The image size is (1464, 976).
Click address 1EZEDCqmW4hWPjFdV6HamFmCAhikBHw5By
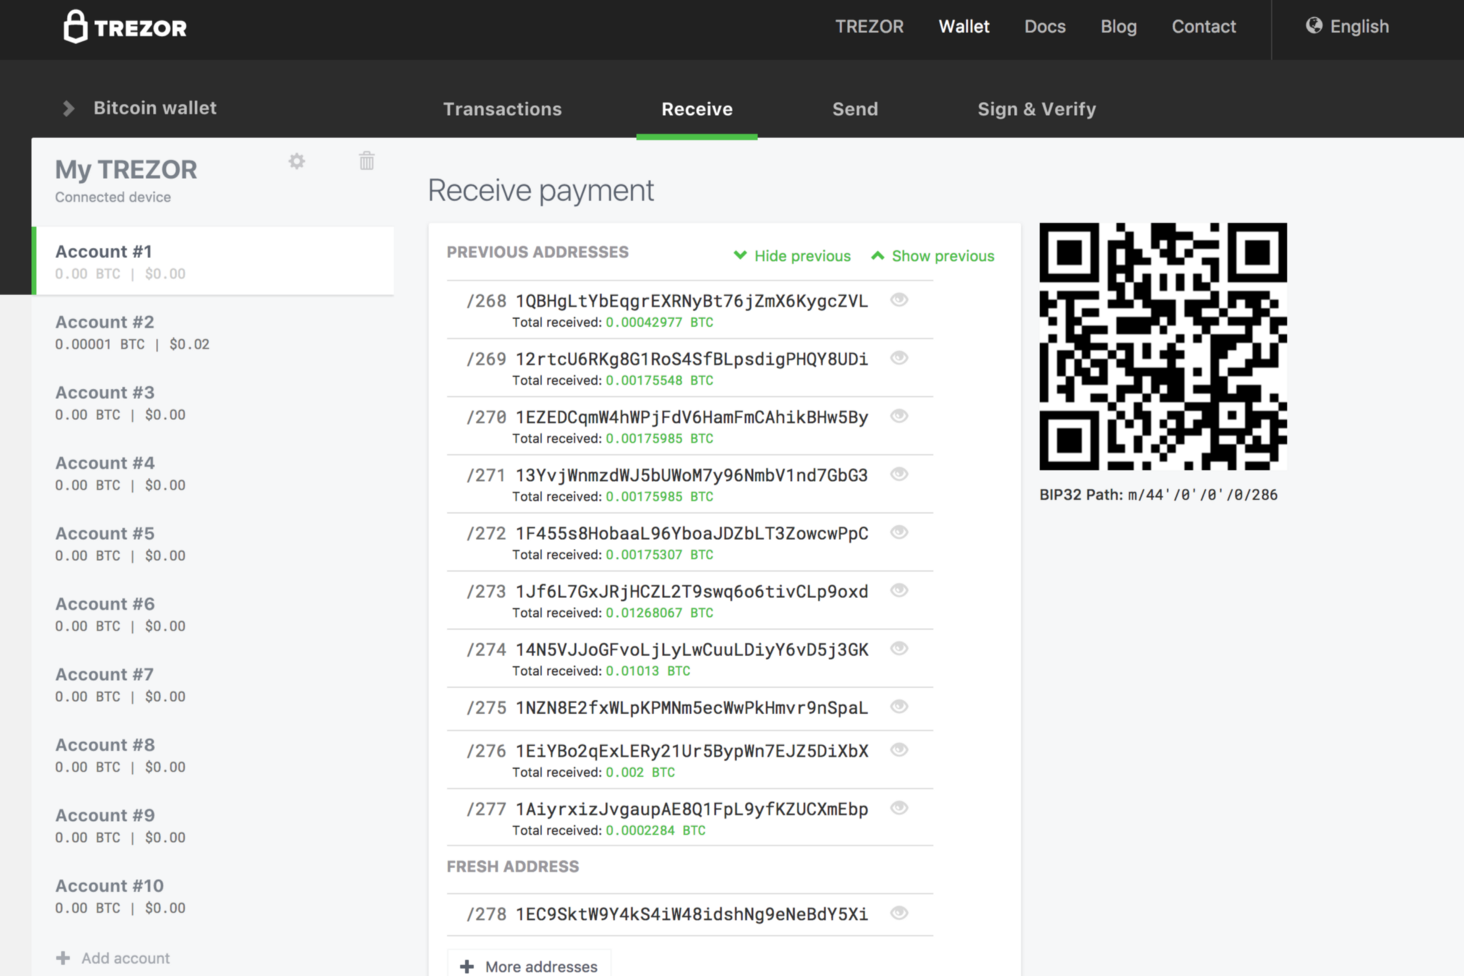692,417
